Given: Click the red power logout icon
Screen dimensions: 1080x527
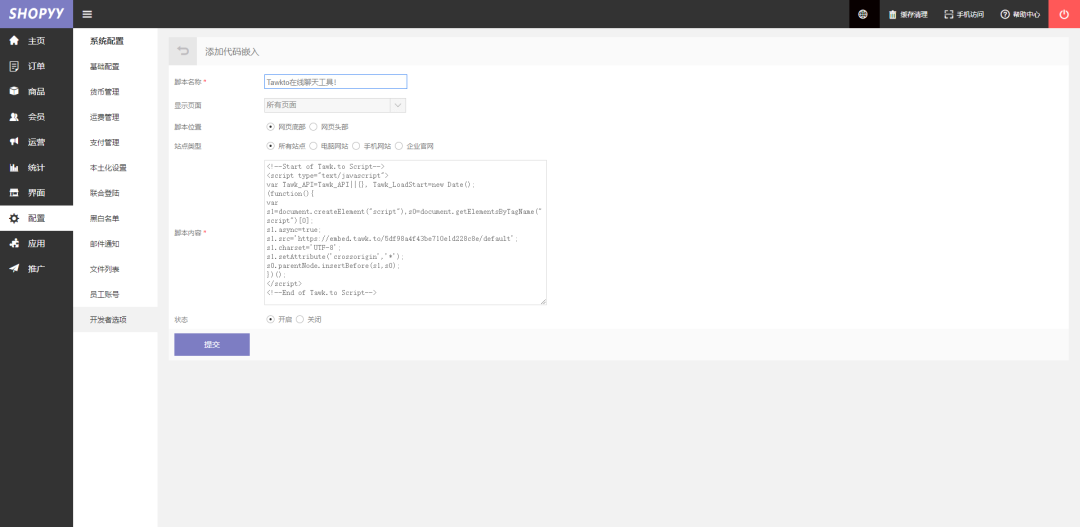Looking at the screenshot, I should [1064, 14].
